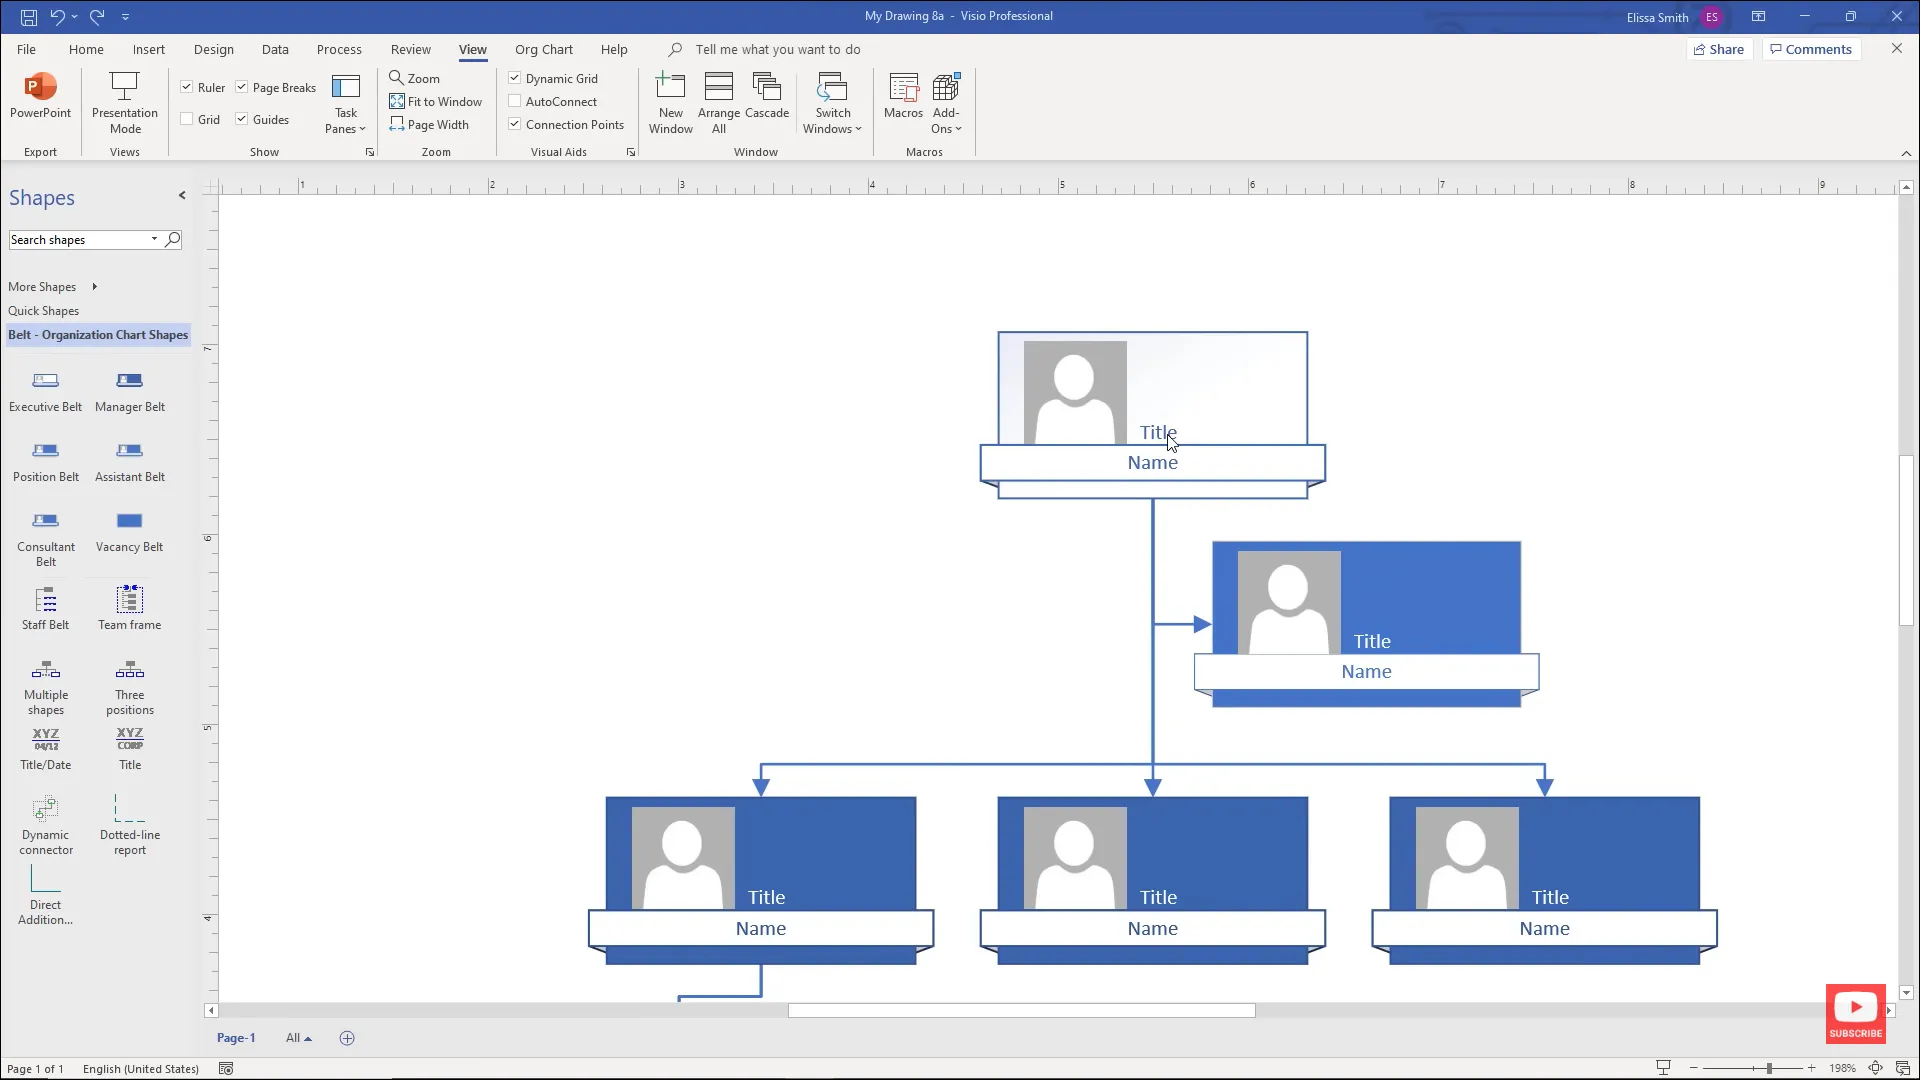This screenshot has width=1920, height=1080.
Task: Open the Comments panel
Action: 1810,49
